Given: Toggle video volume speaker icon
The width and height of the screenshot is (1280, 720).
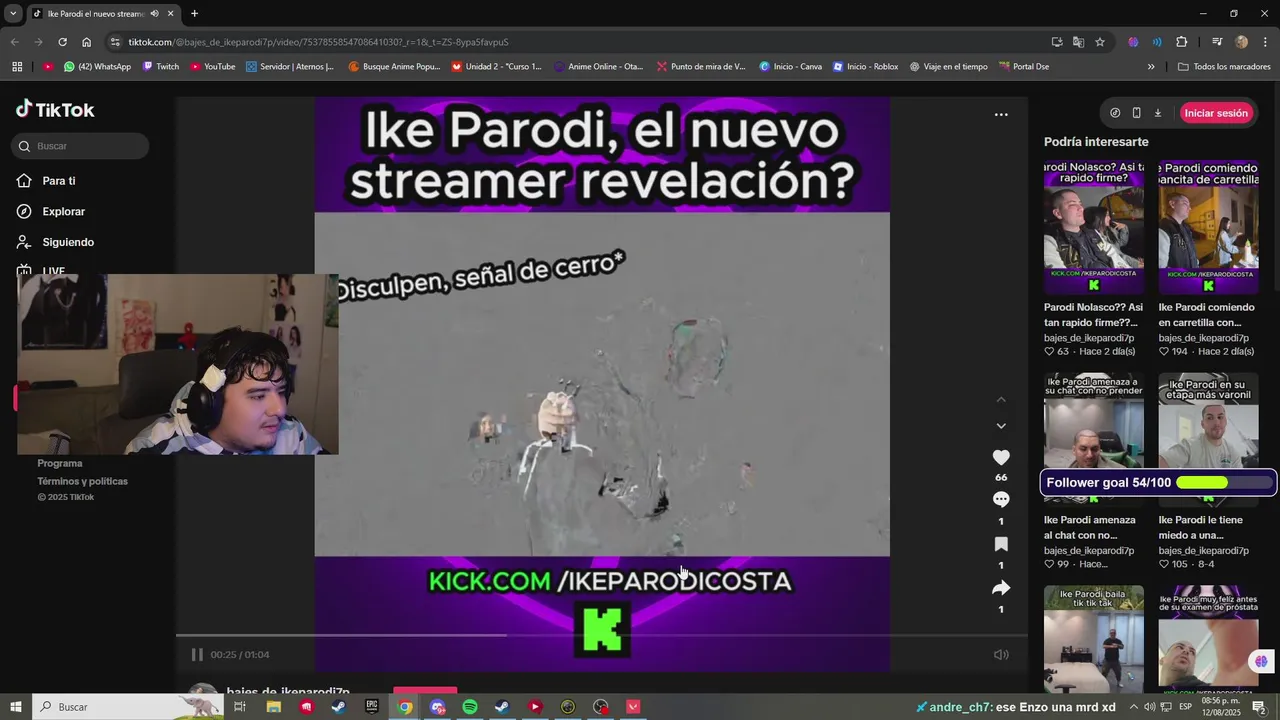Looking at the screenshot, I should pos(1001,655).
